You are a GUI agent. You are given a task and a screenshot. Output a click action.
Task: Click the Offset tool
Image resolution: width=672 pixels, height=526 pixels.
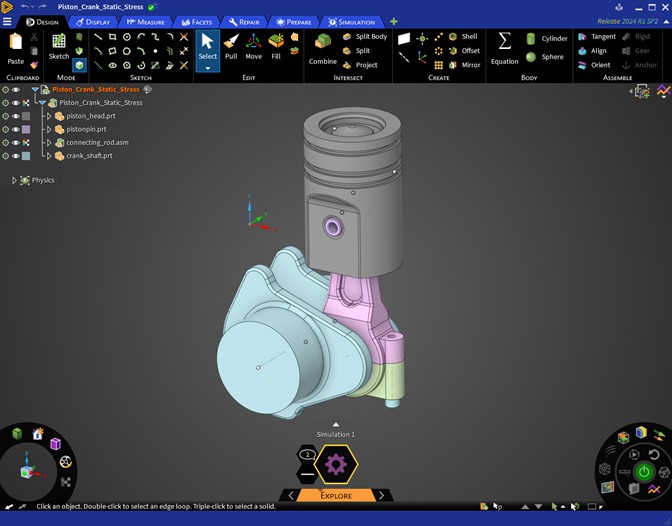click(x=464, y=51)
